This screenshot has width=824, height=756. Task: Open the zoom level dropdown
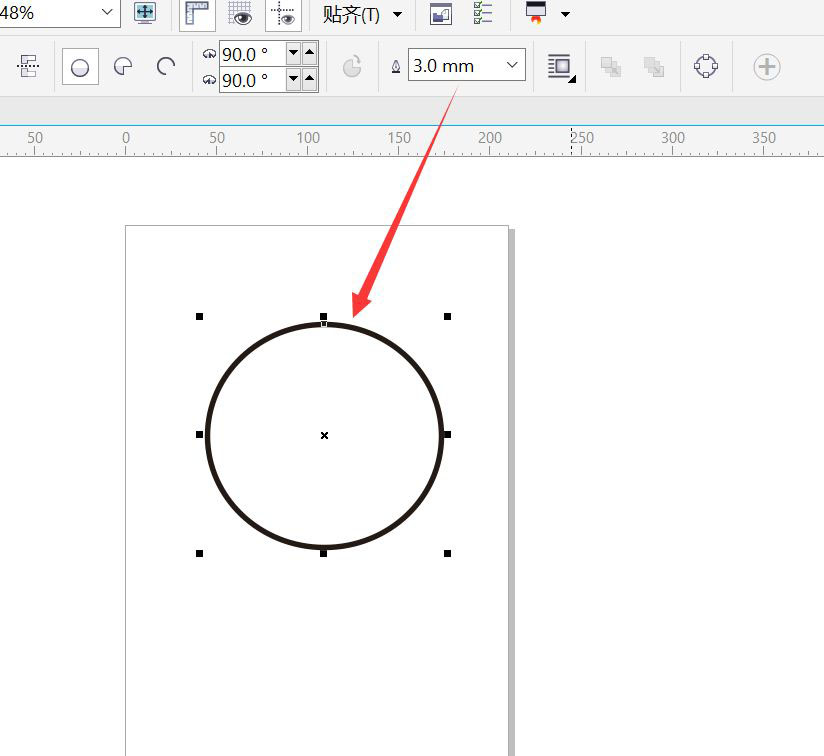(x=107, y=12)
